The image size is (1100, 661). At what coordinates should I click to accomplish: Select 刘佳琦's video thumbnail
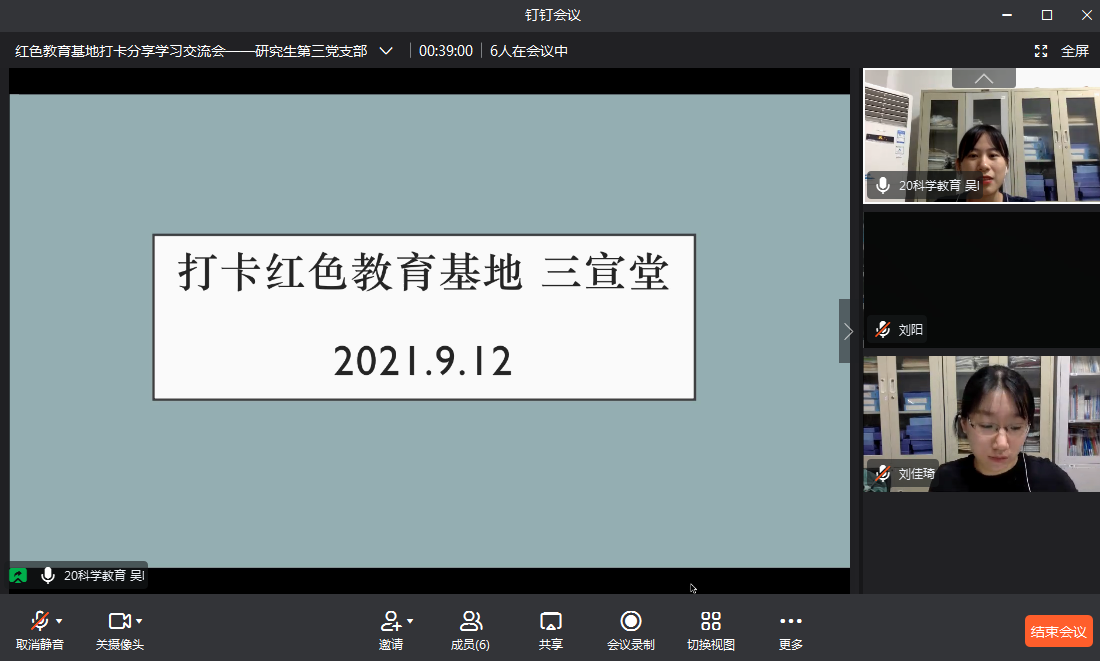(x=981, y=423)
